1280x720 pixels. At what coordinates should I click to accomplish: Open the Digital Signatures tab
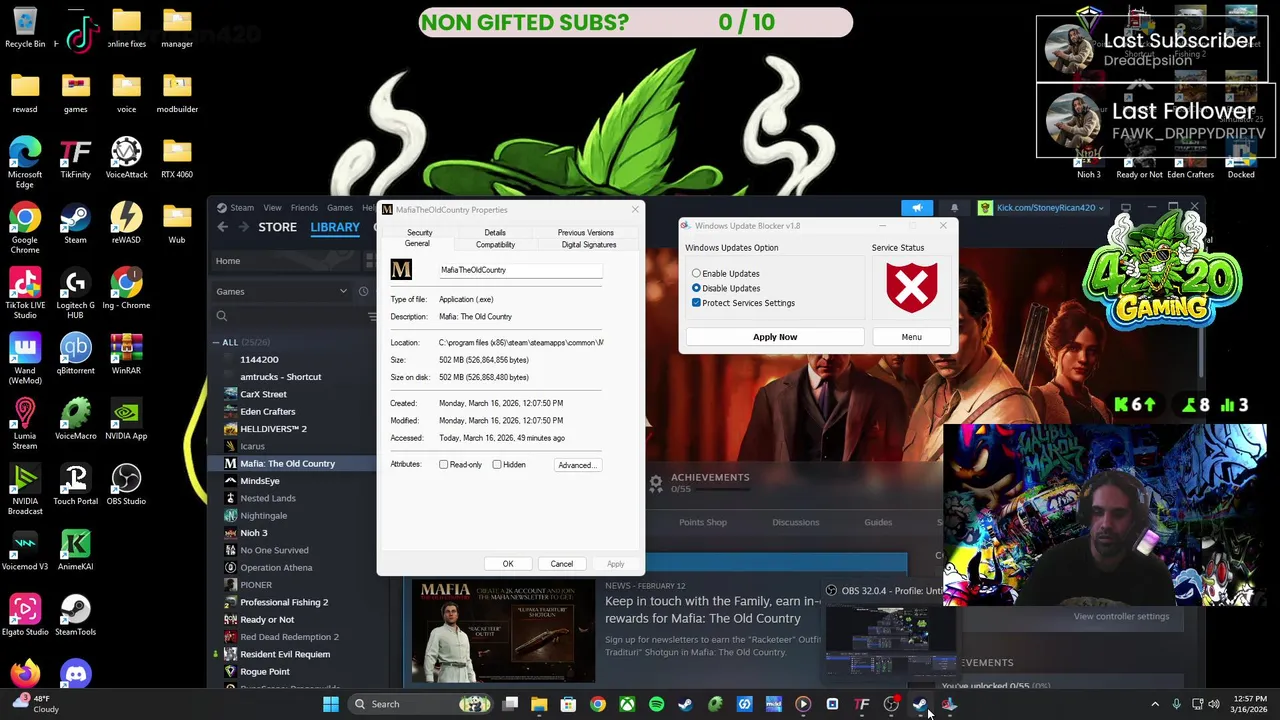(589, 245)
